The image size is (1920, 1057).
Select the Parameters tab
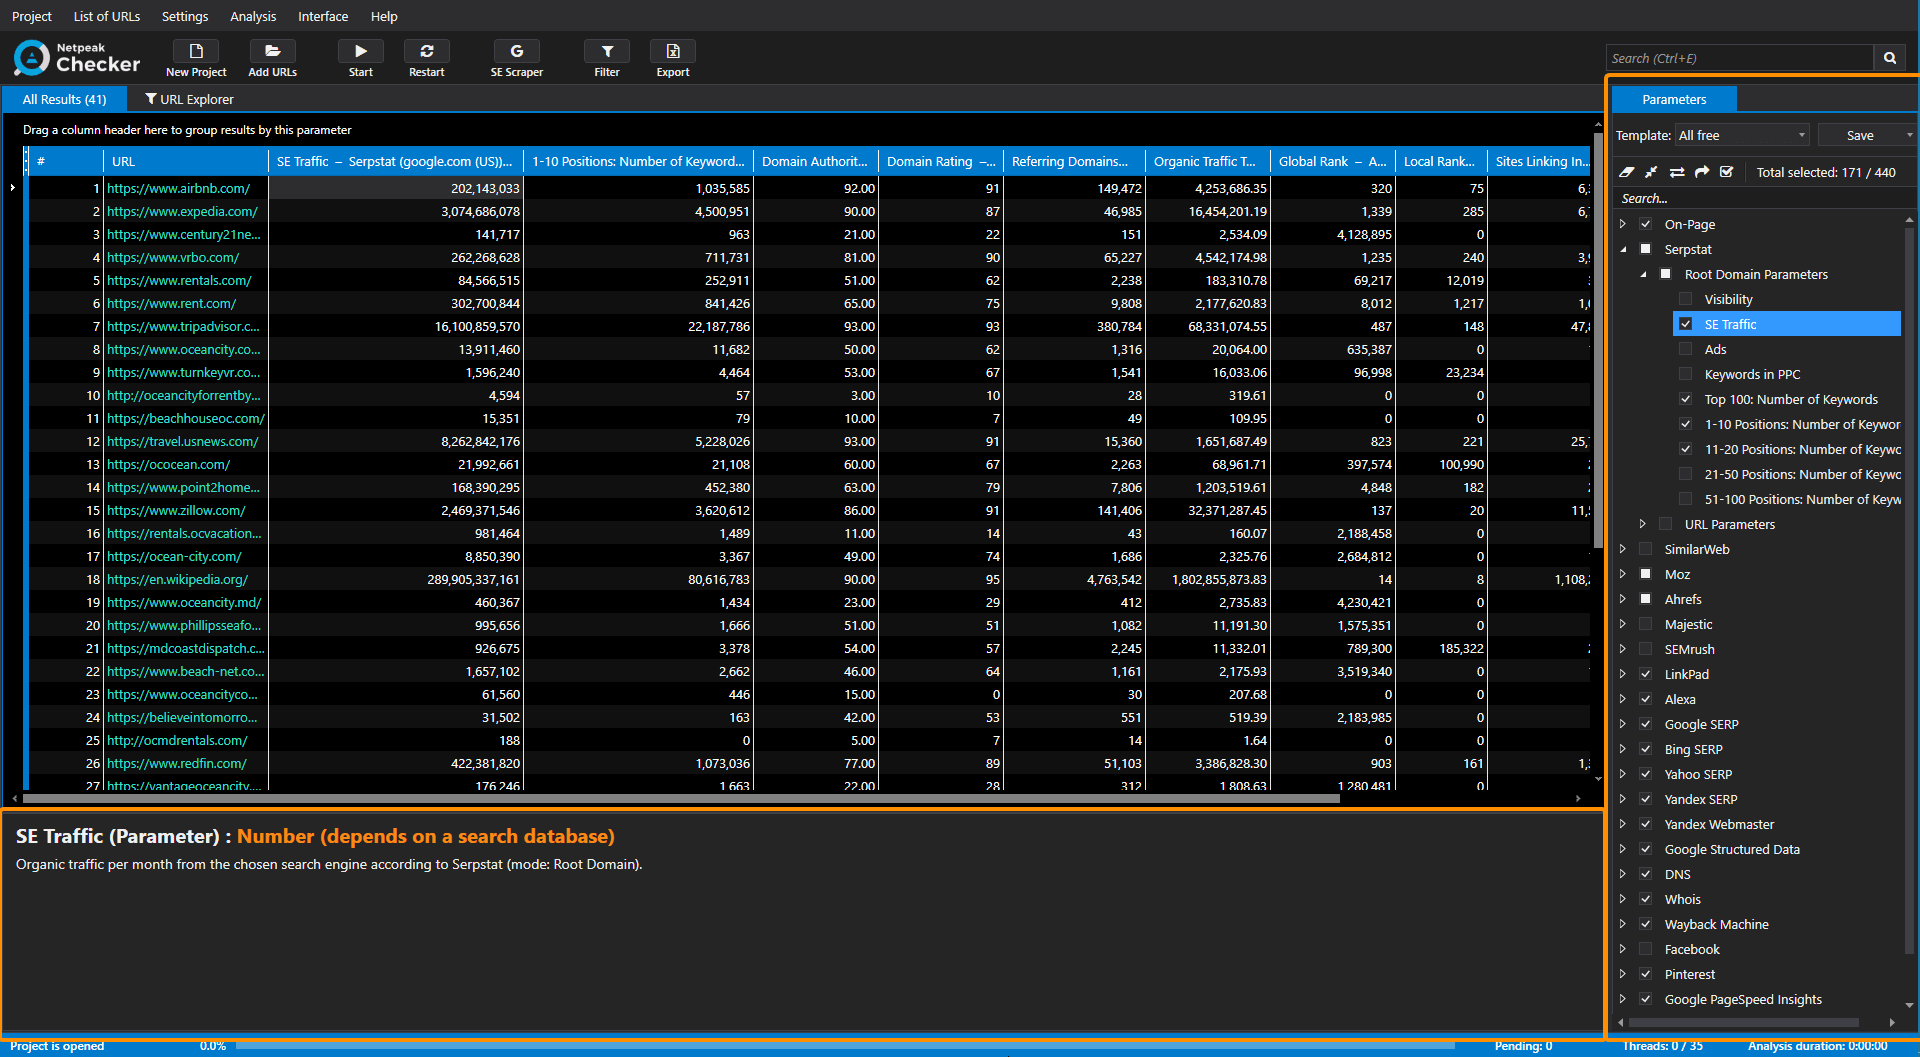1674,99
